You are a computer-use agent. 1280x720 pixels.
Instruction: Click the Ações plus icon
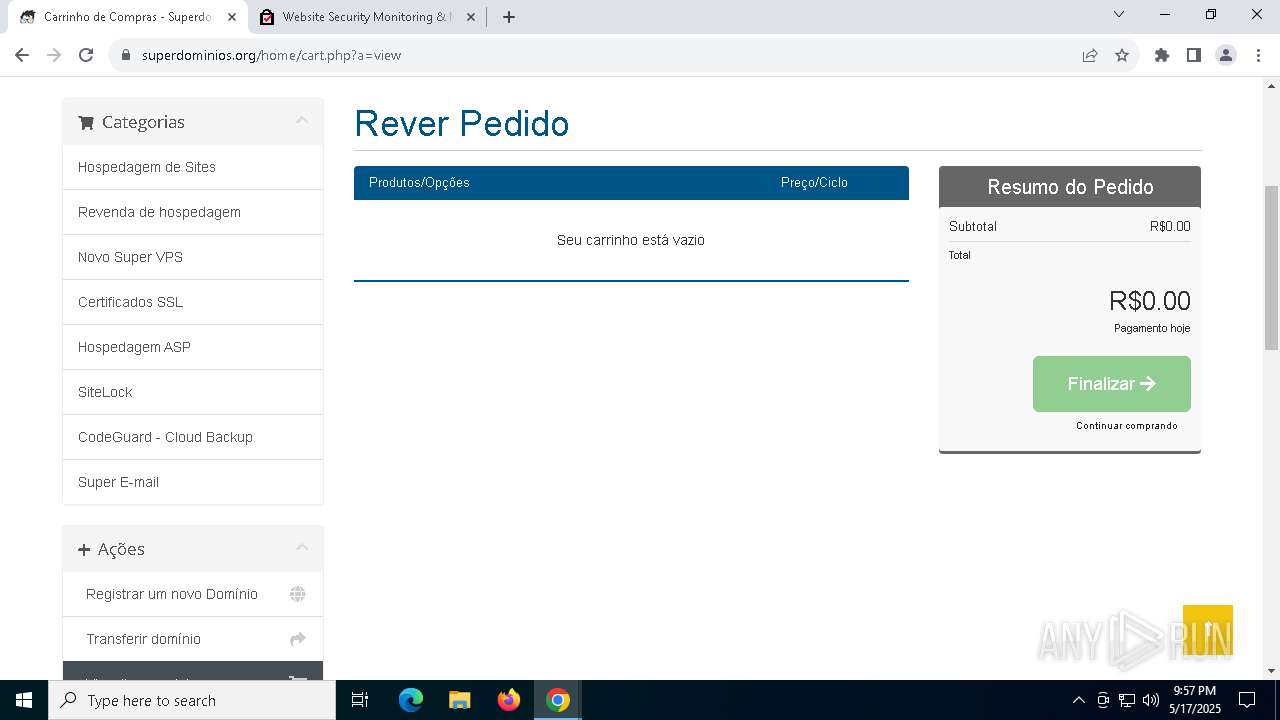click(84, 549)
